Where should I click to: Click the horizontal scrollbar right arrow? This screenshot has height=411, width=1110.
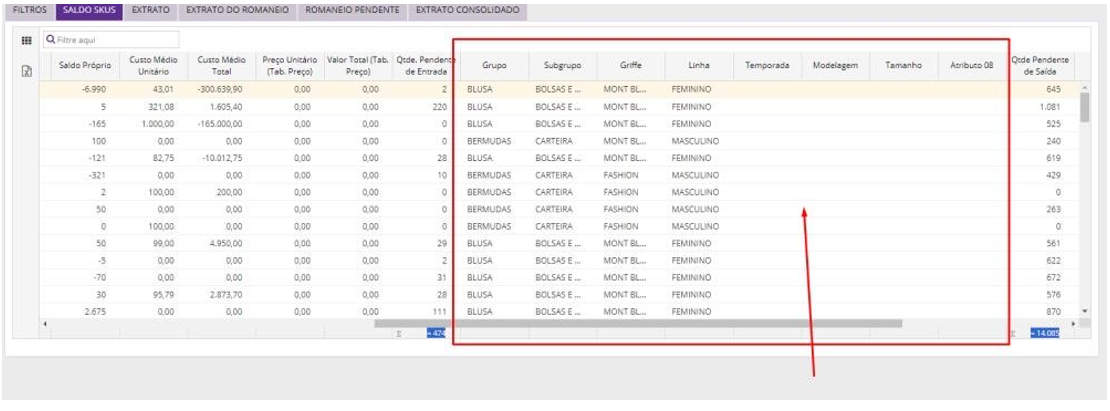coord(1072,324)
